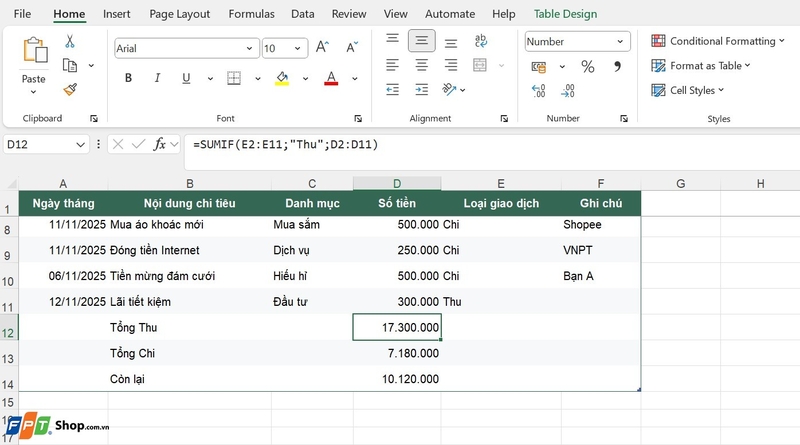Switch to the Formulas tab
Image resolution: width=800 pixels, height=445 pixels.
(x=251, y=14)
